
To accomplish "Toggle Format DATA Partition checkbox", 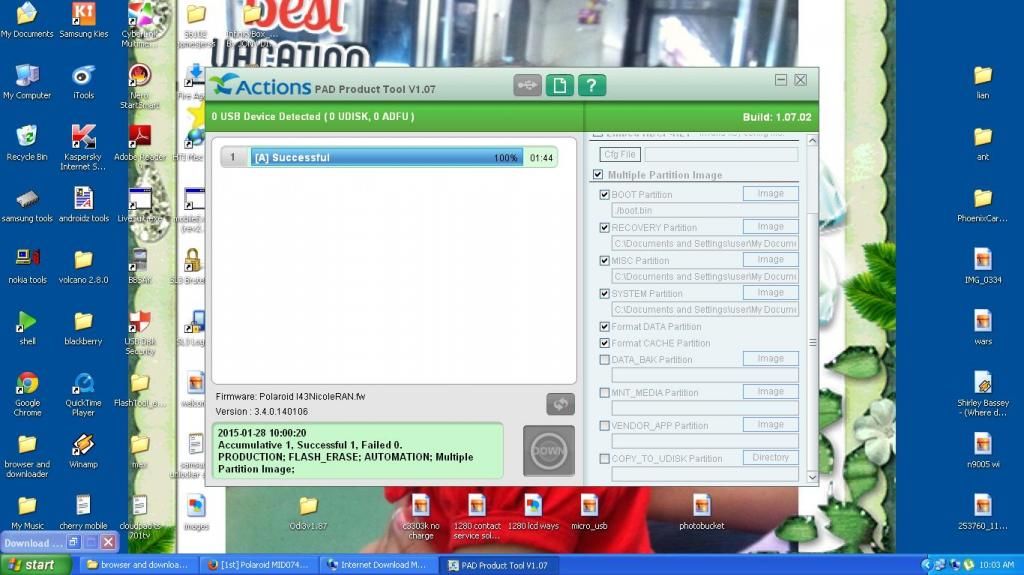I will point(605,326).
